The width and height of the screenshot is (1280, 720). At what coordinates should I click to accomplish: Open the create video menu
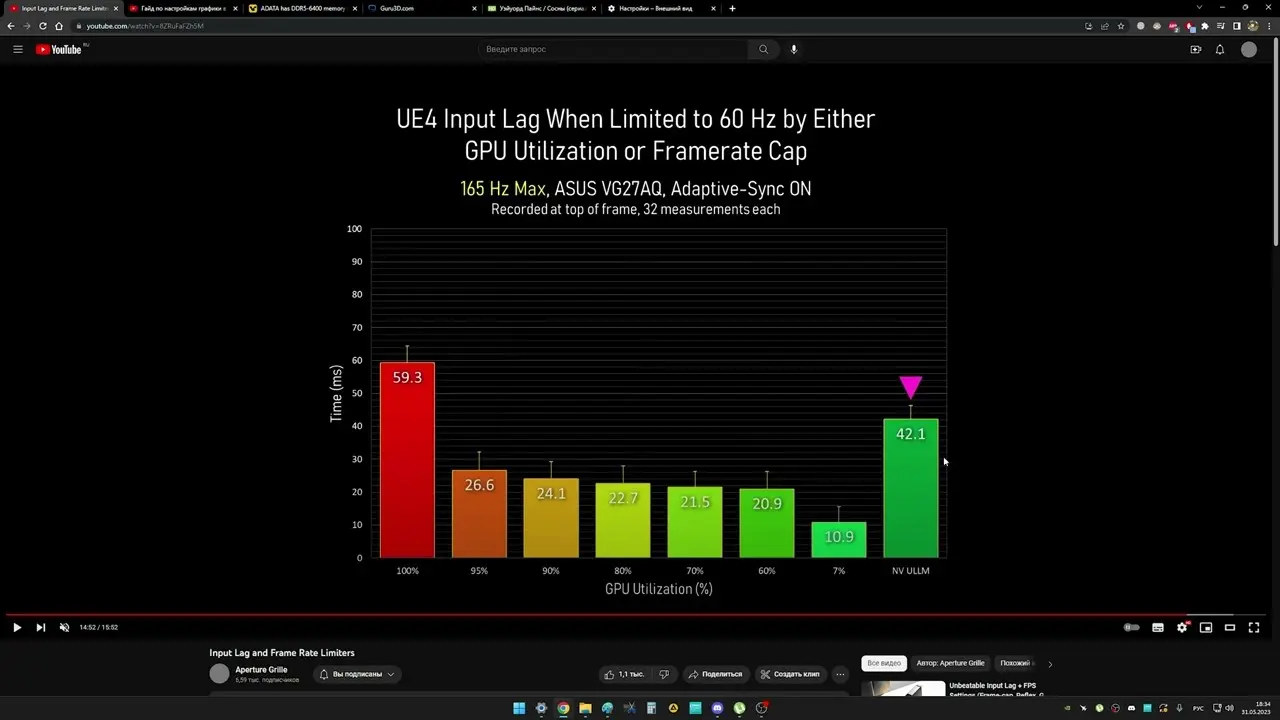1195,49
